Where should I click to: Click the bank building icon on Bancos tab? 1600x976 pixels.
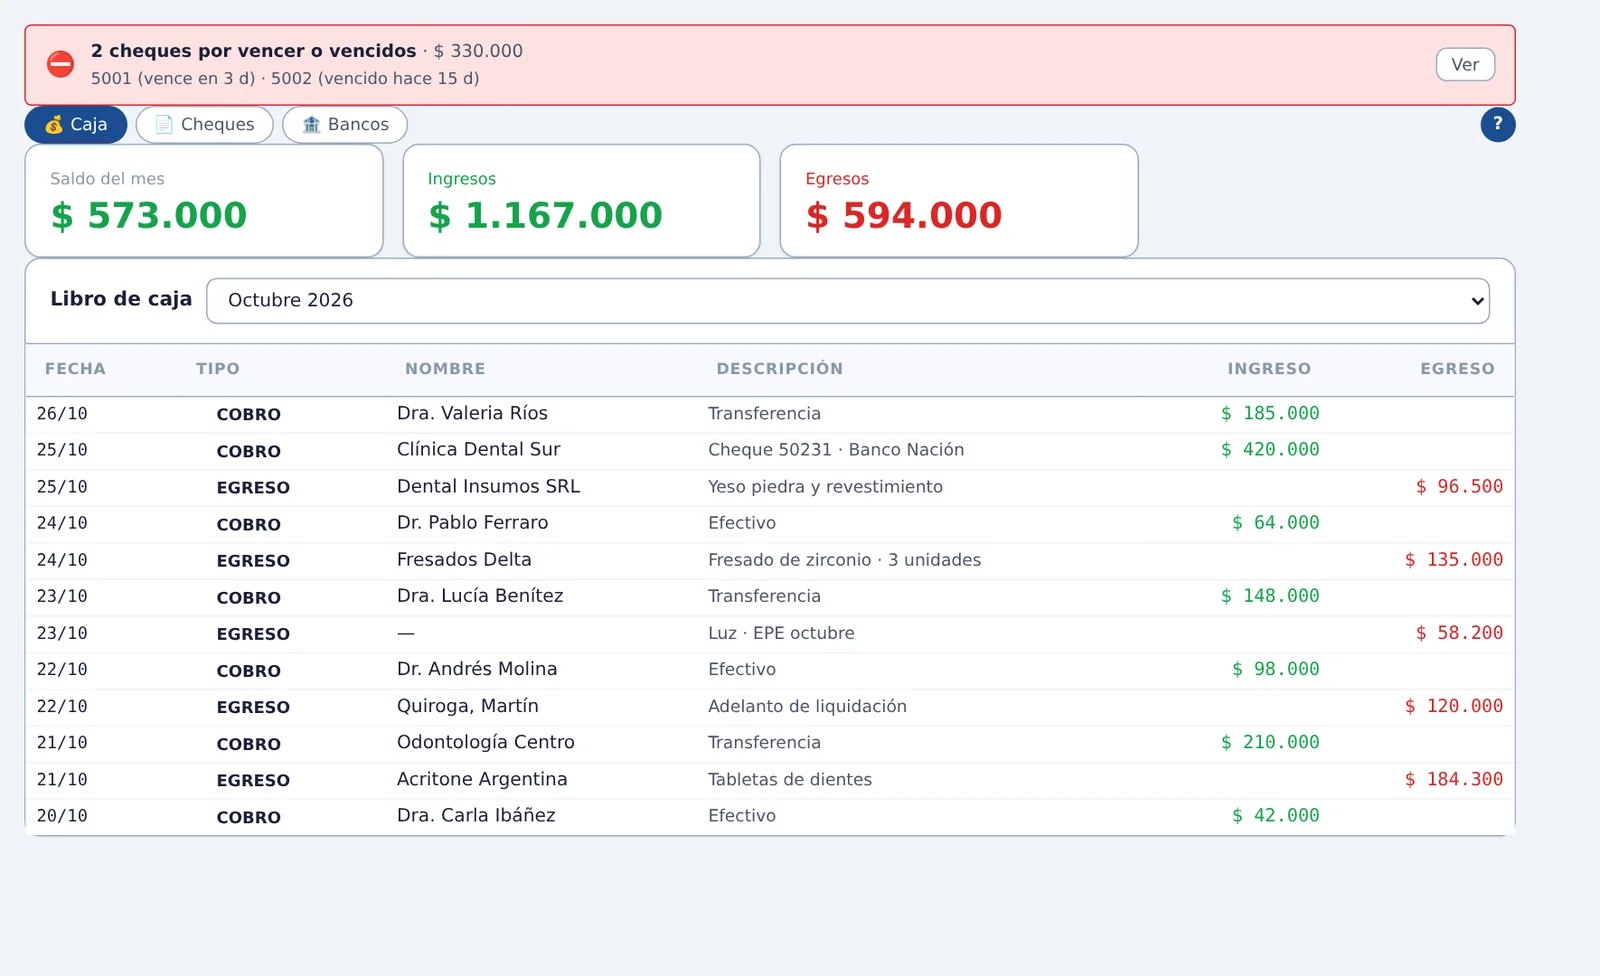[311, 125]
